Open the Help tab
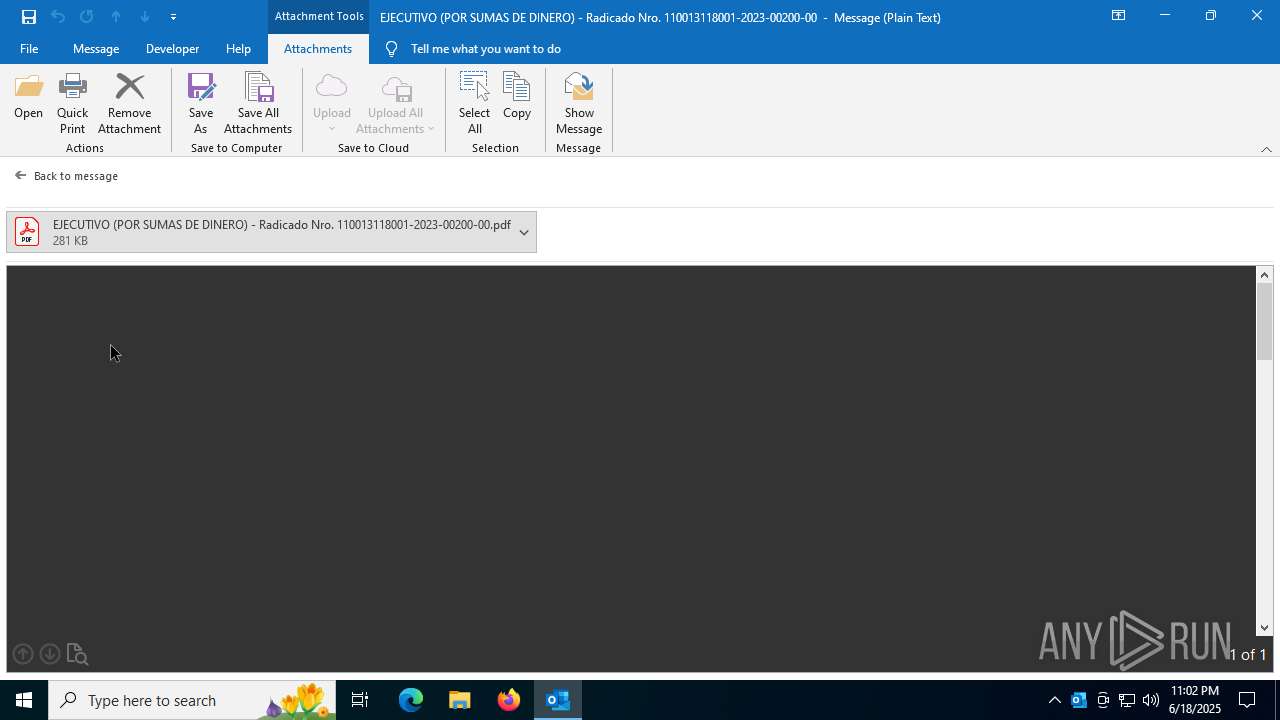The height and width of the screenshot is (720, 1280). coord(238,49)
